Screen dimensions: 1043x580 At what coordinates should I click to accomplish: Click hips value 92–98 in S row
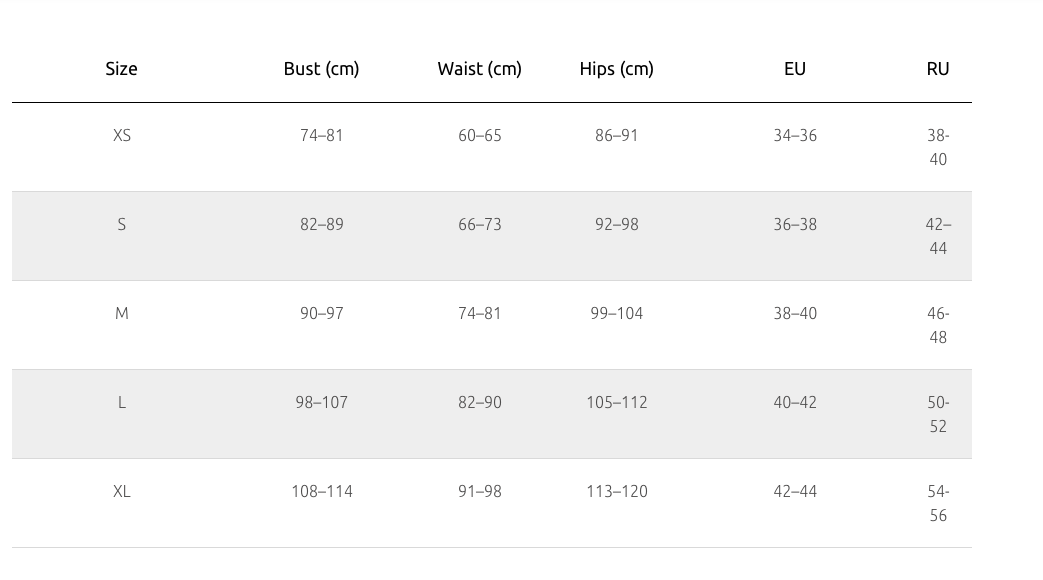617,225
